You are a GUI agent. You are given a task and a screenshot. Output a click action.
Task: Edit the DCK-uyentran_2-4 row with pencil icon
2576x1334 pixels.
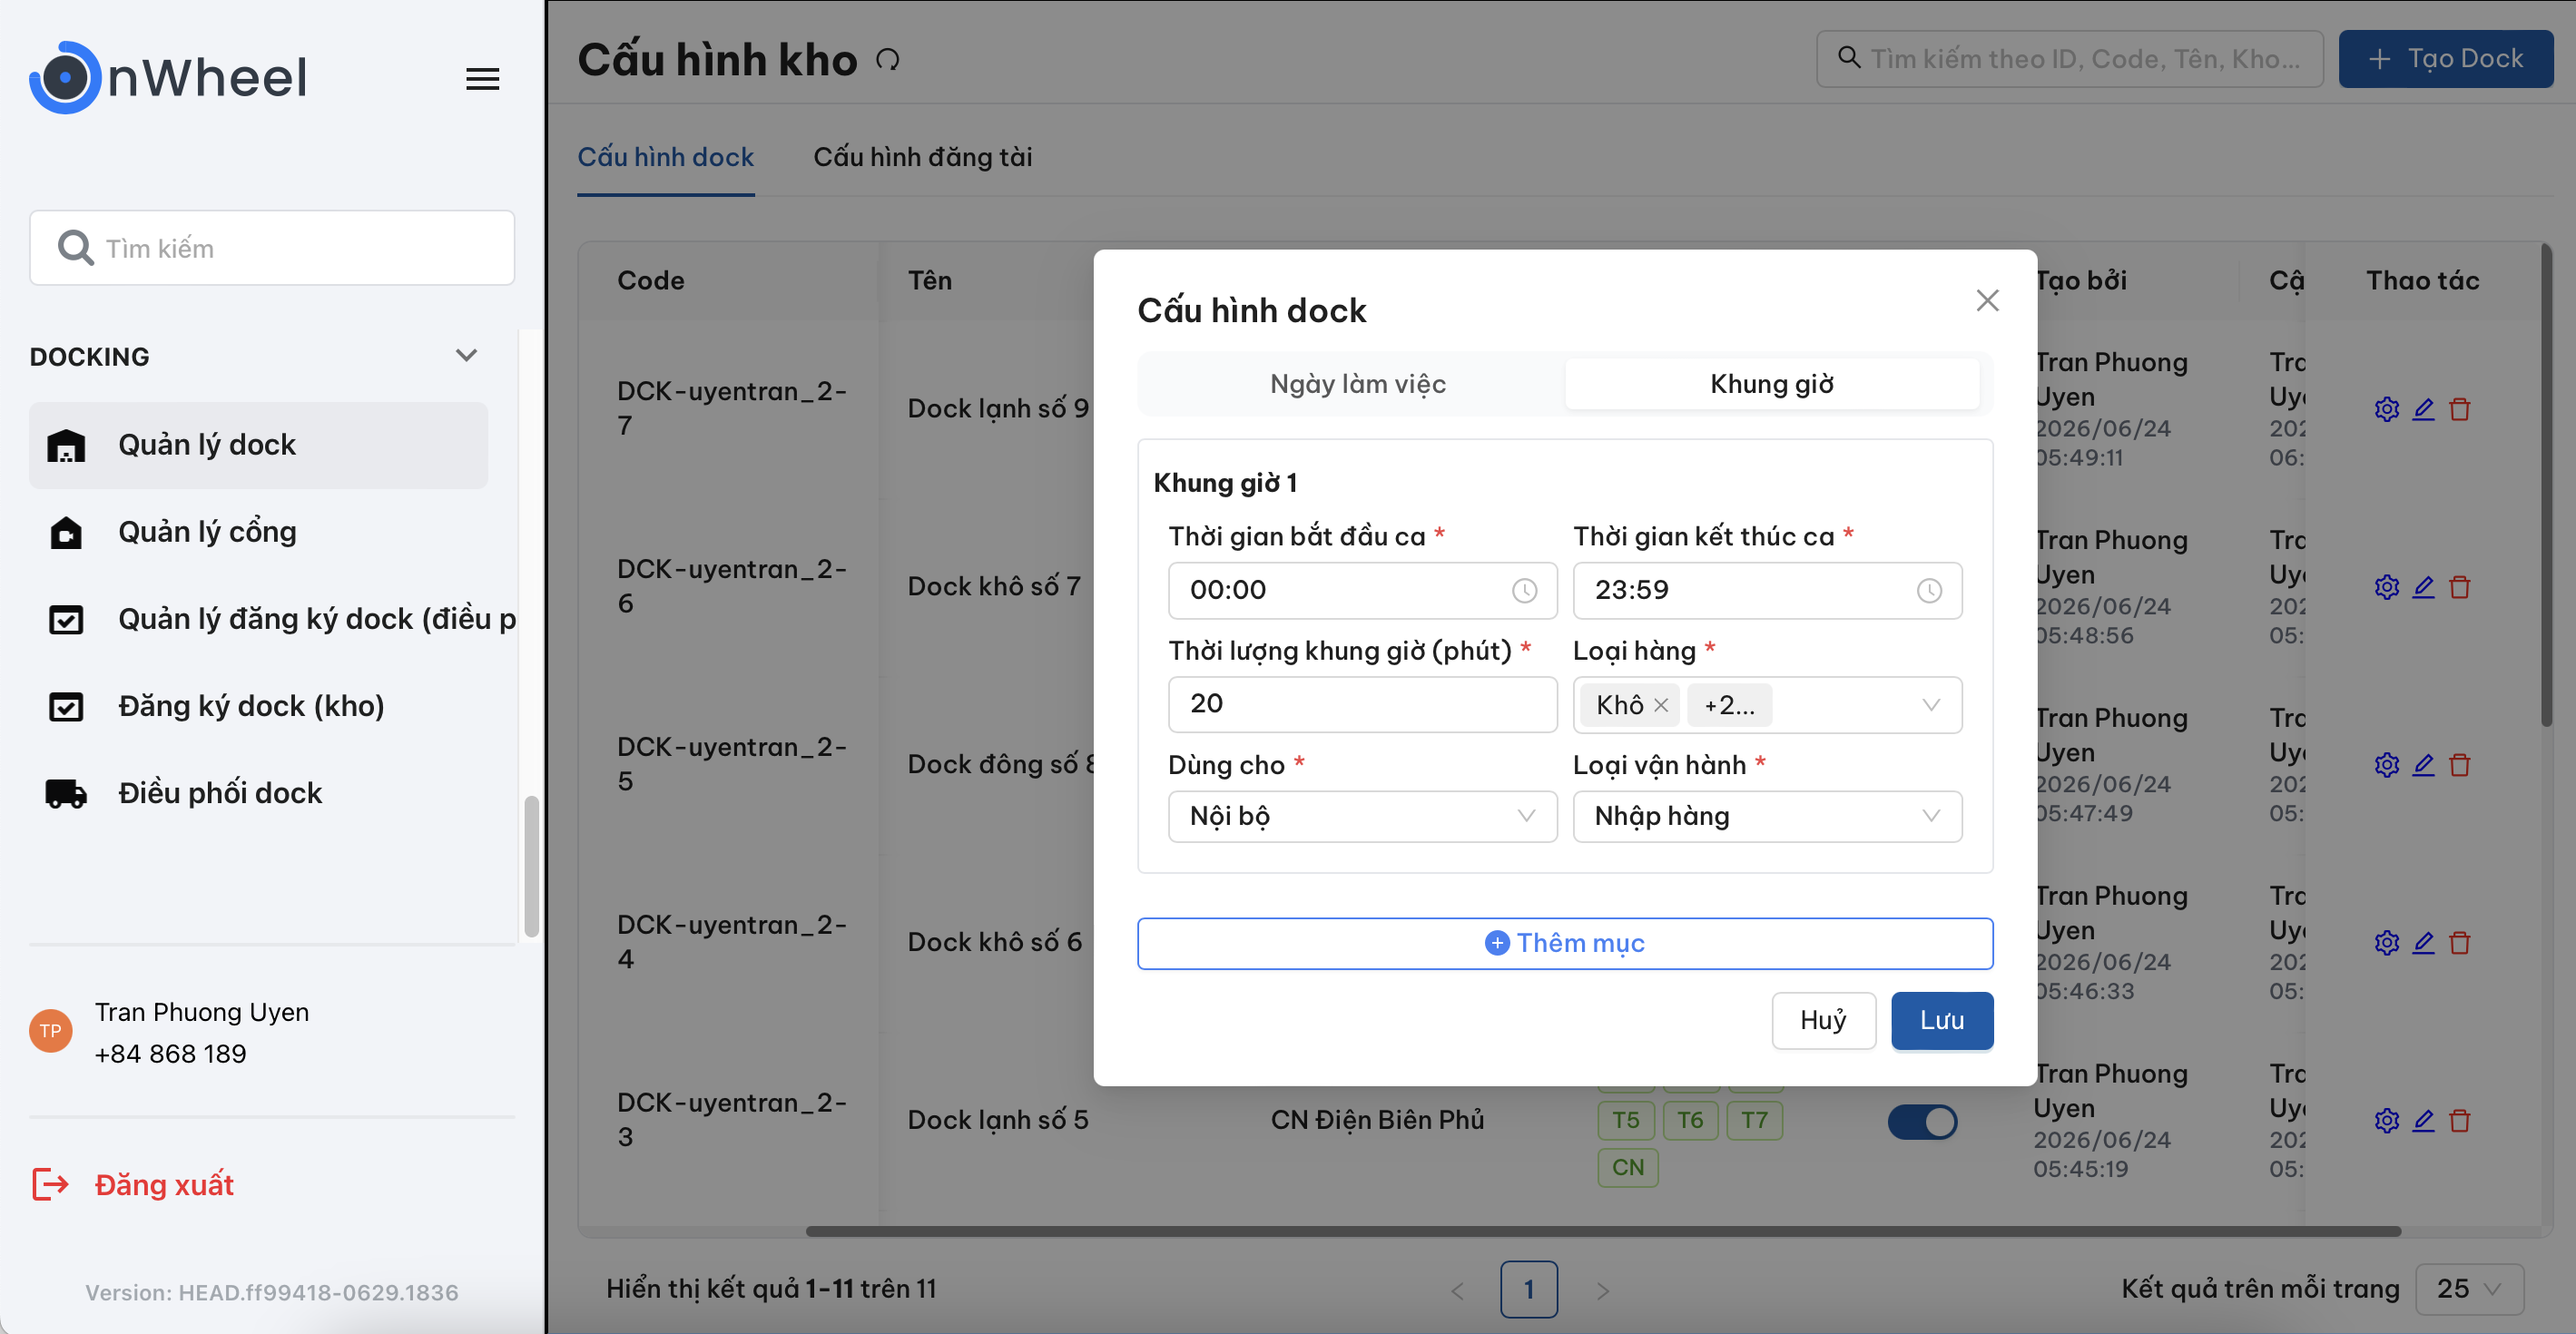click(2423, 943)
